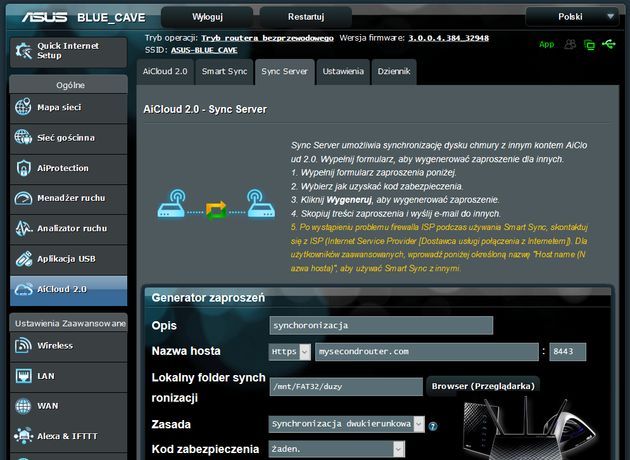Viewport: 630px width, 460px height.
Task: Click the sync arrows illustration icon
Action: pos(216,211)
